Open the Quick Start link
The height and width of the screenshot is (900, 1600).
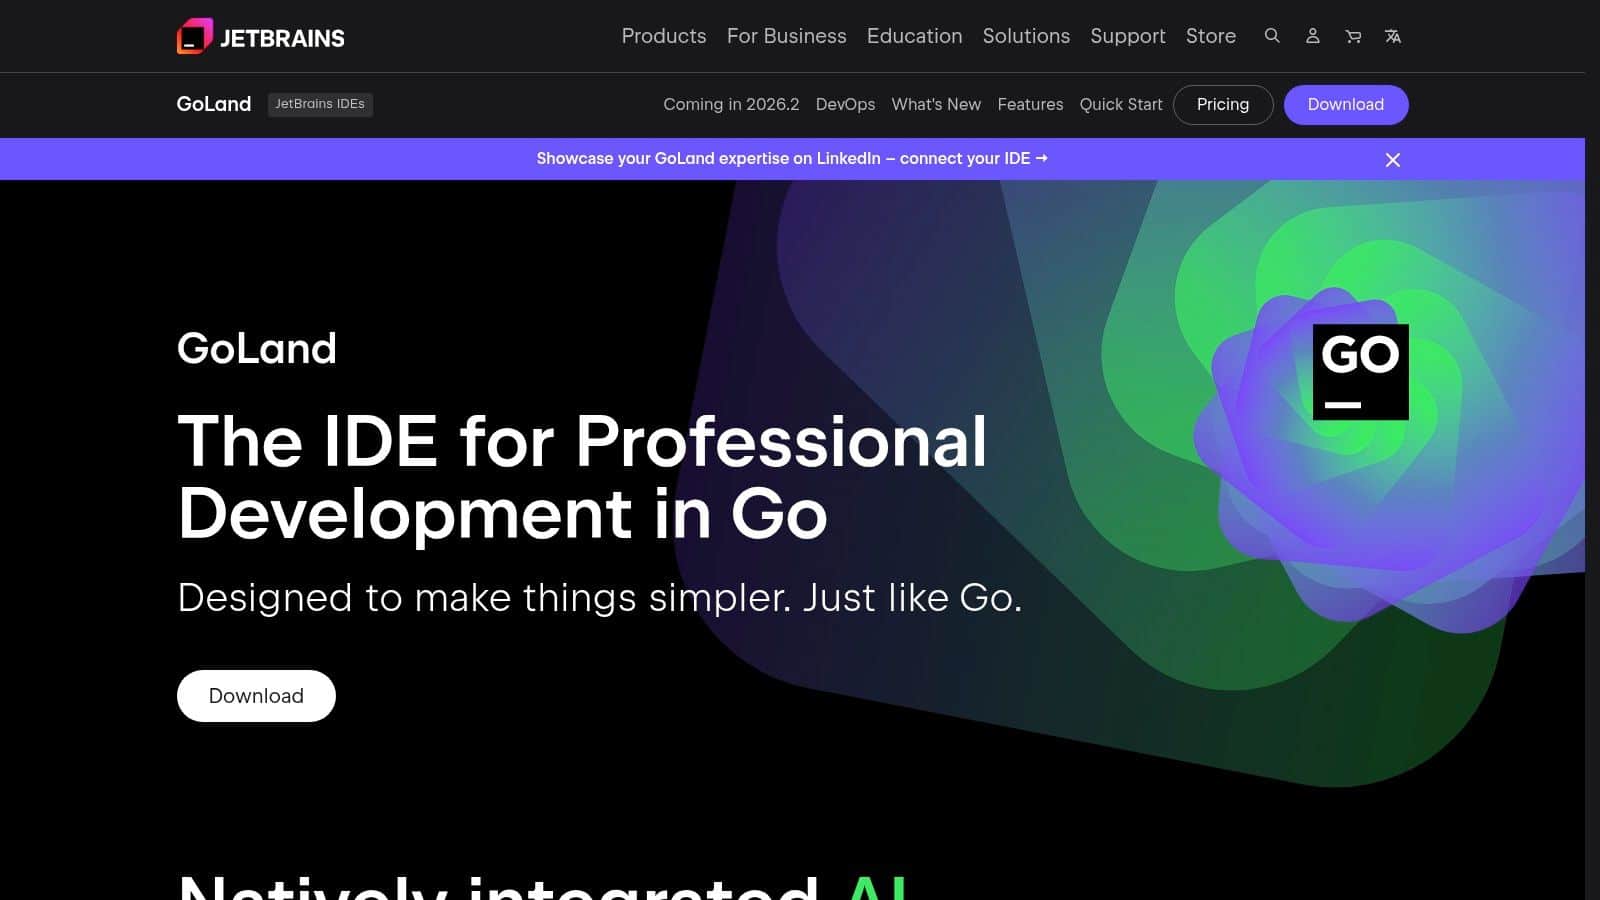(x=1121, y=105)
